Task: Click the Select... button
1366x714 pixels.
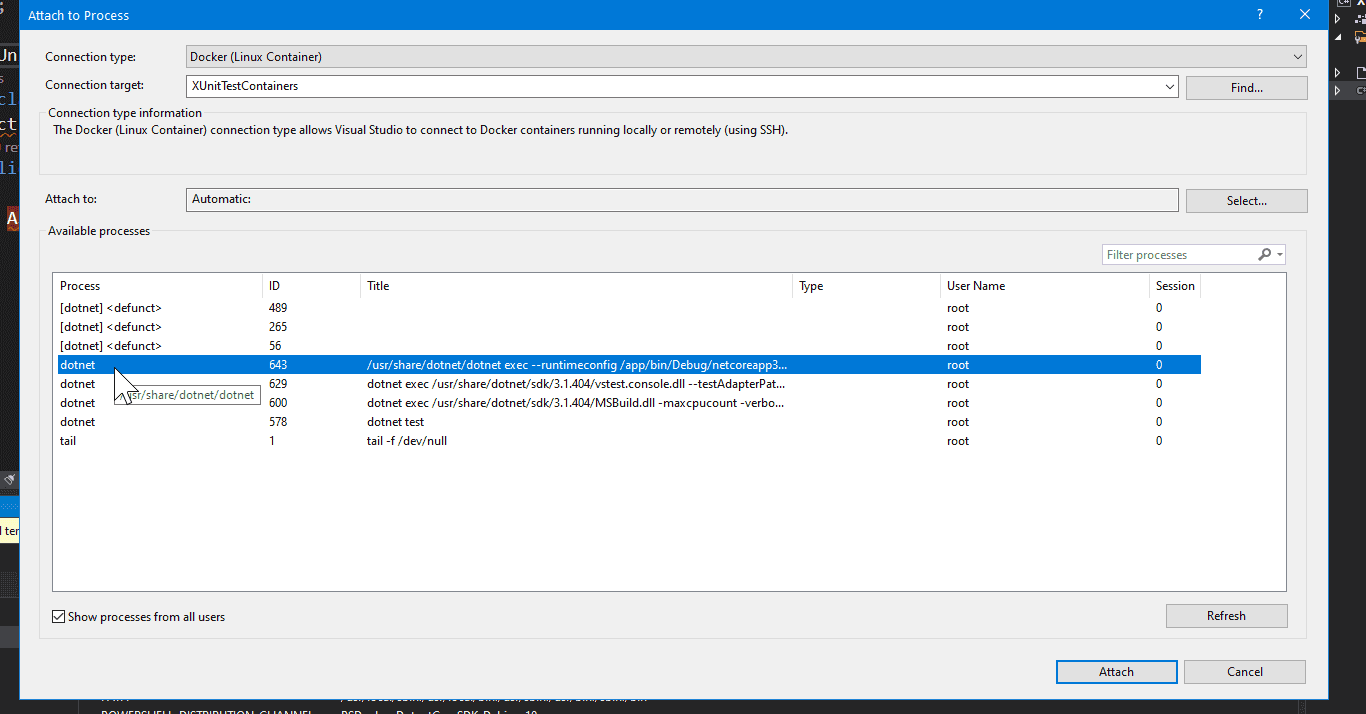Action: (1246, 201)
